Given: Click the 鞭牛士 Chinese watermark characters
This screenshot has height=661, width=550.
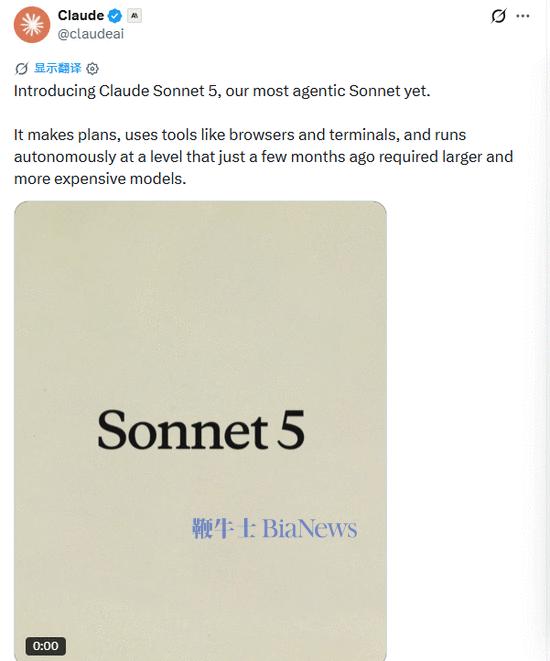Looking at the screenshot, I should tap(224, 528).
